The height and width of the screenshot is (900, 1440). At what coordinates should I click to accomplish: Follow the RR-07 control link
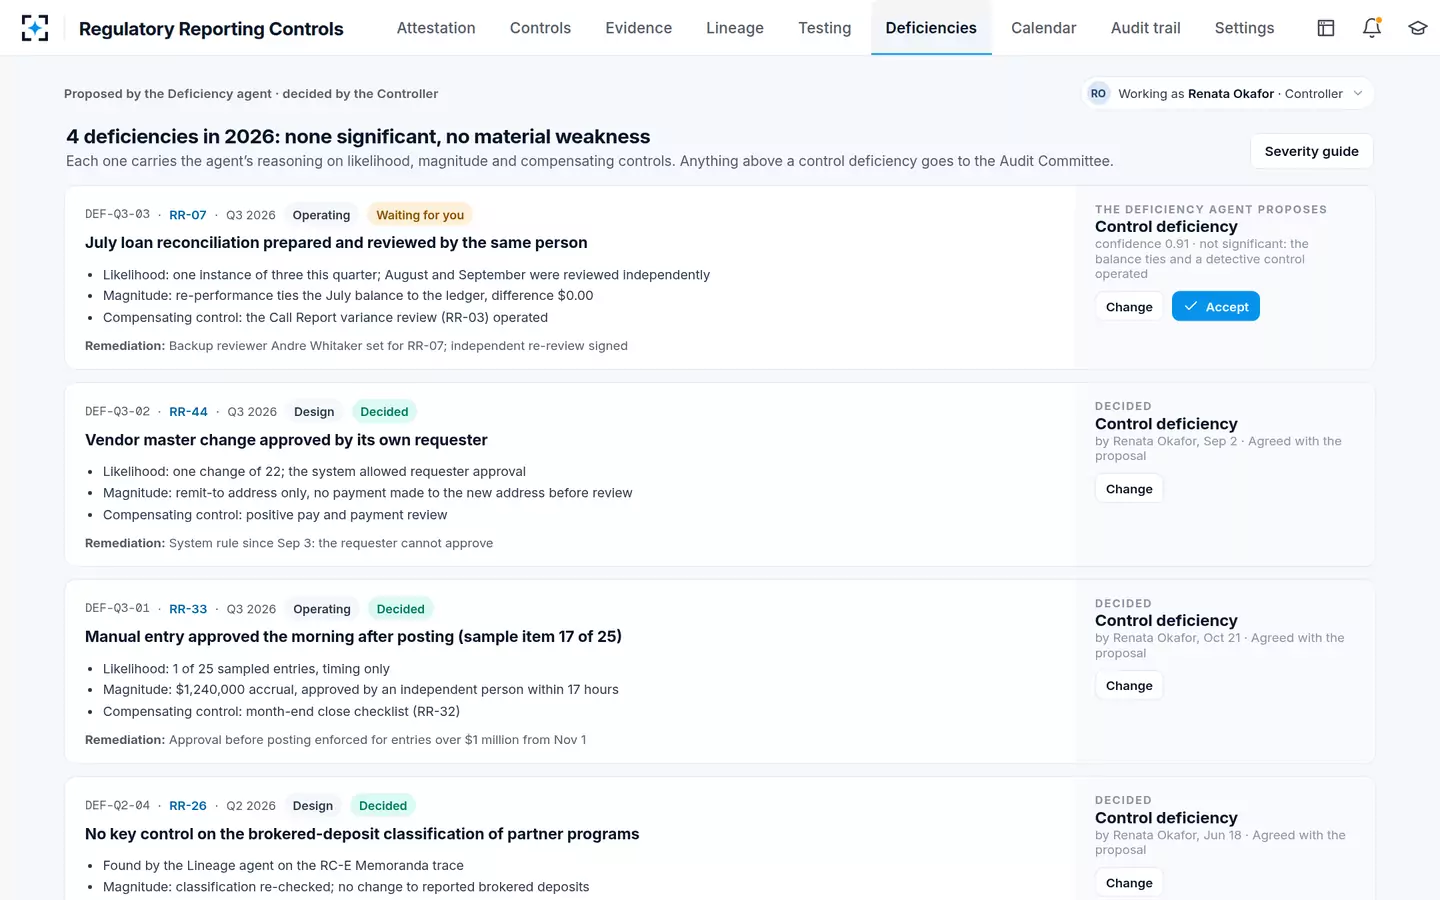click(188, 215)
